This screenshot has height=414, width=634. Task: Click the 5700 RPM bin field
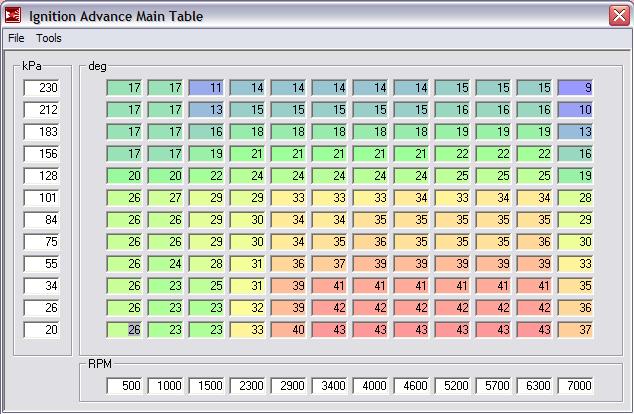point(493,385)
